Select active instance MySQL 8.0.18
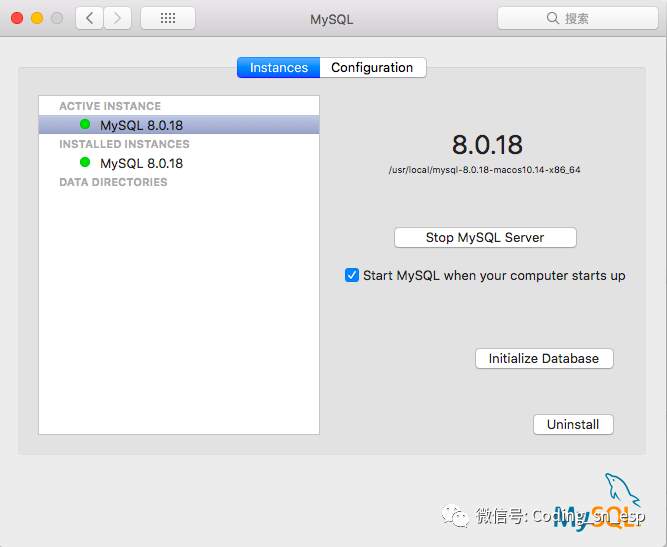 179,125
